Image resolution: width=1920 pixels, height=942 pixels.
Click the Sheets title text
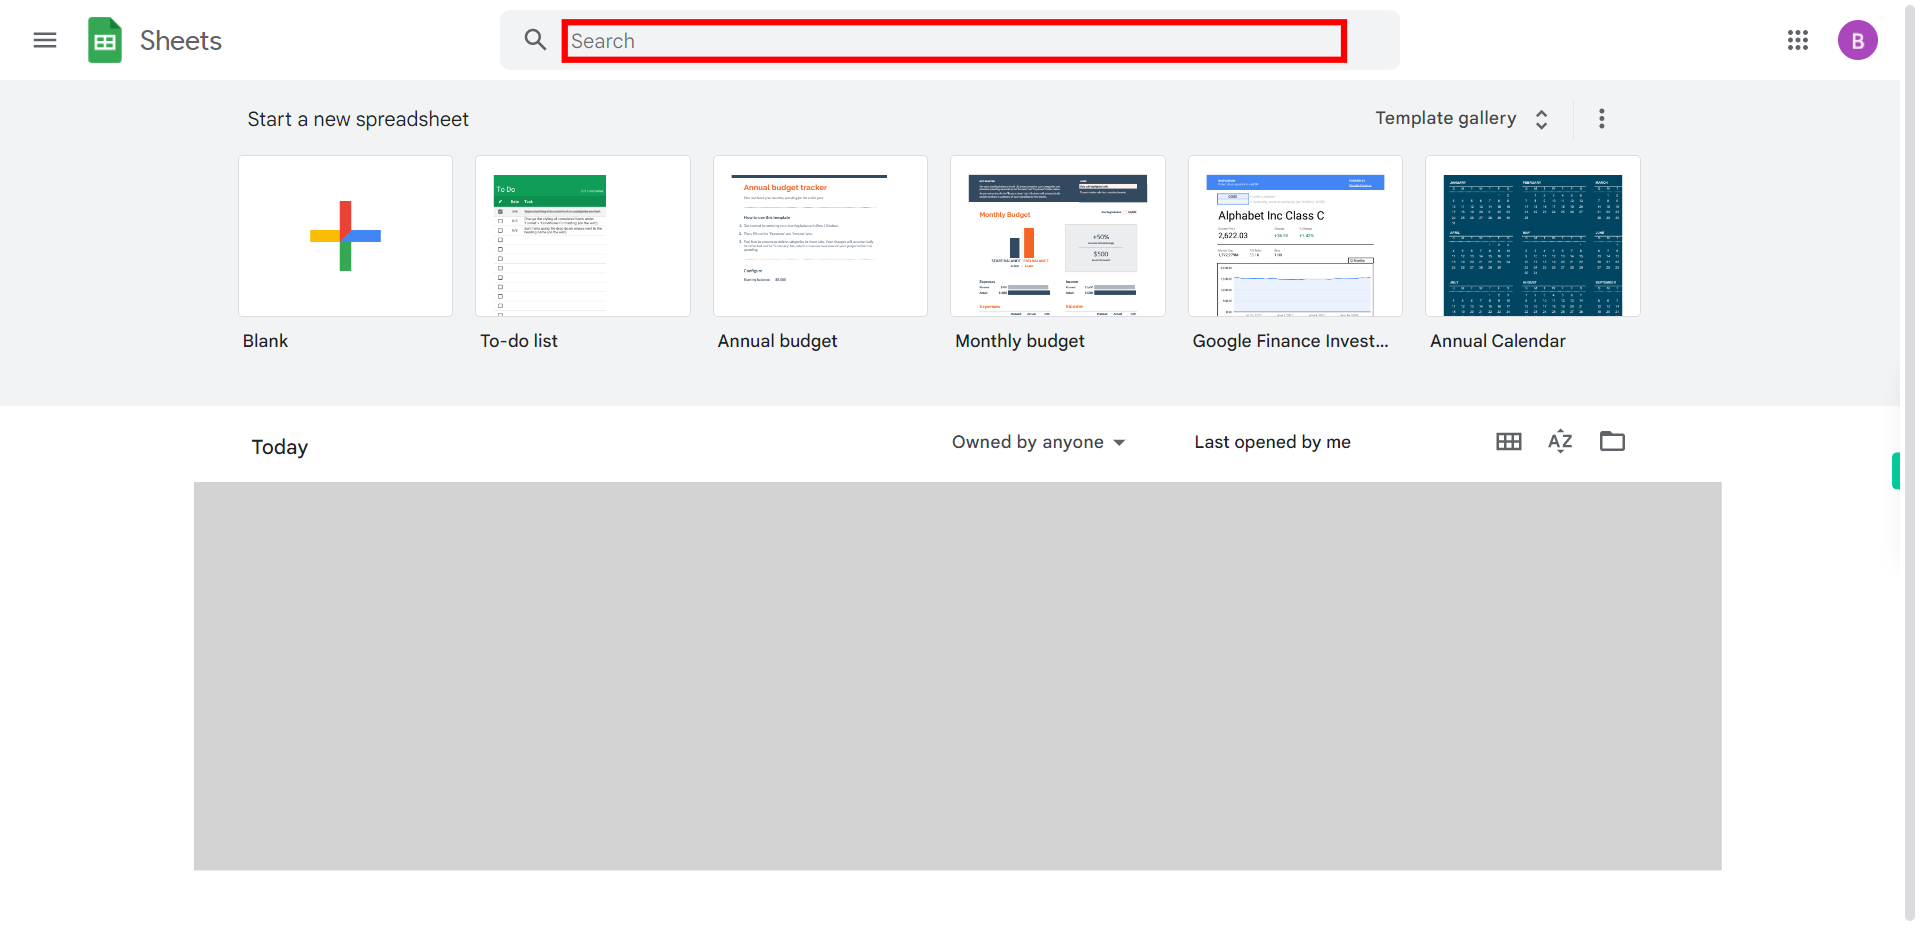181,41
